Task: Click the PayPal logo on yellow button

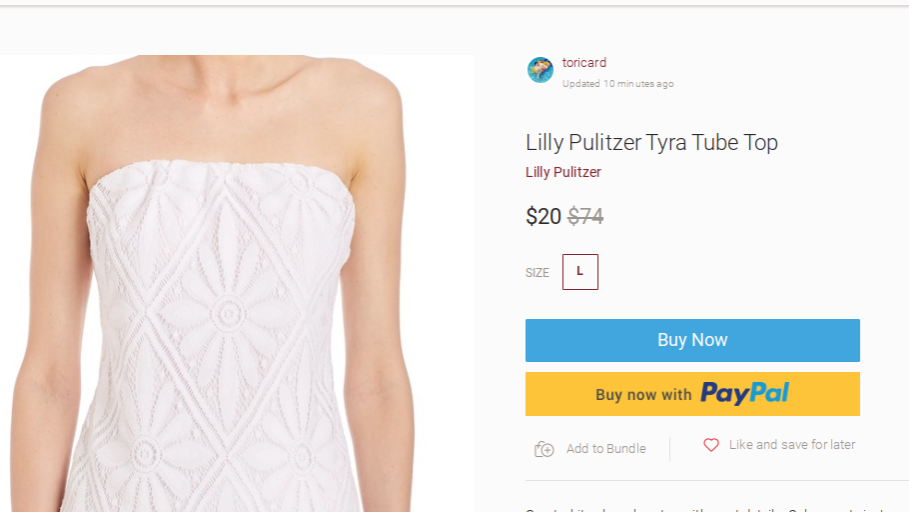Action: tap(744, 393)
